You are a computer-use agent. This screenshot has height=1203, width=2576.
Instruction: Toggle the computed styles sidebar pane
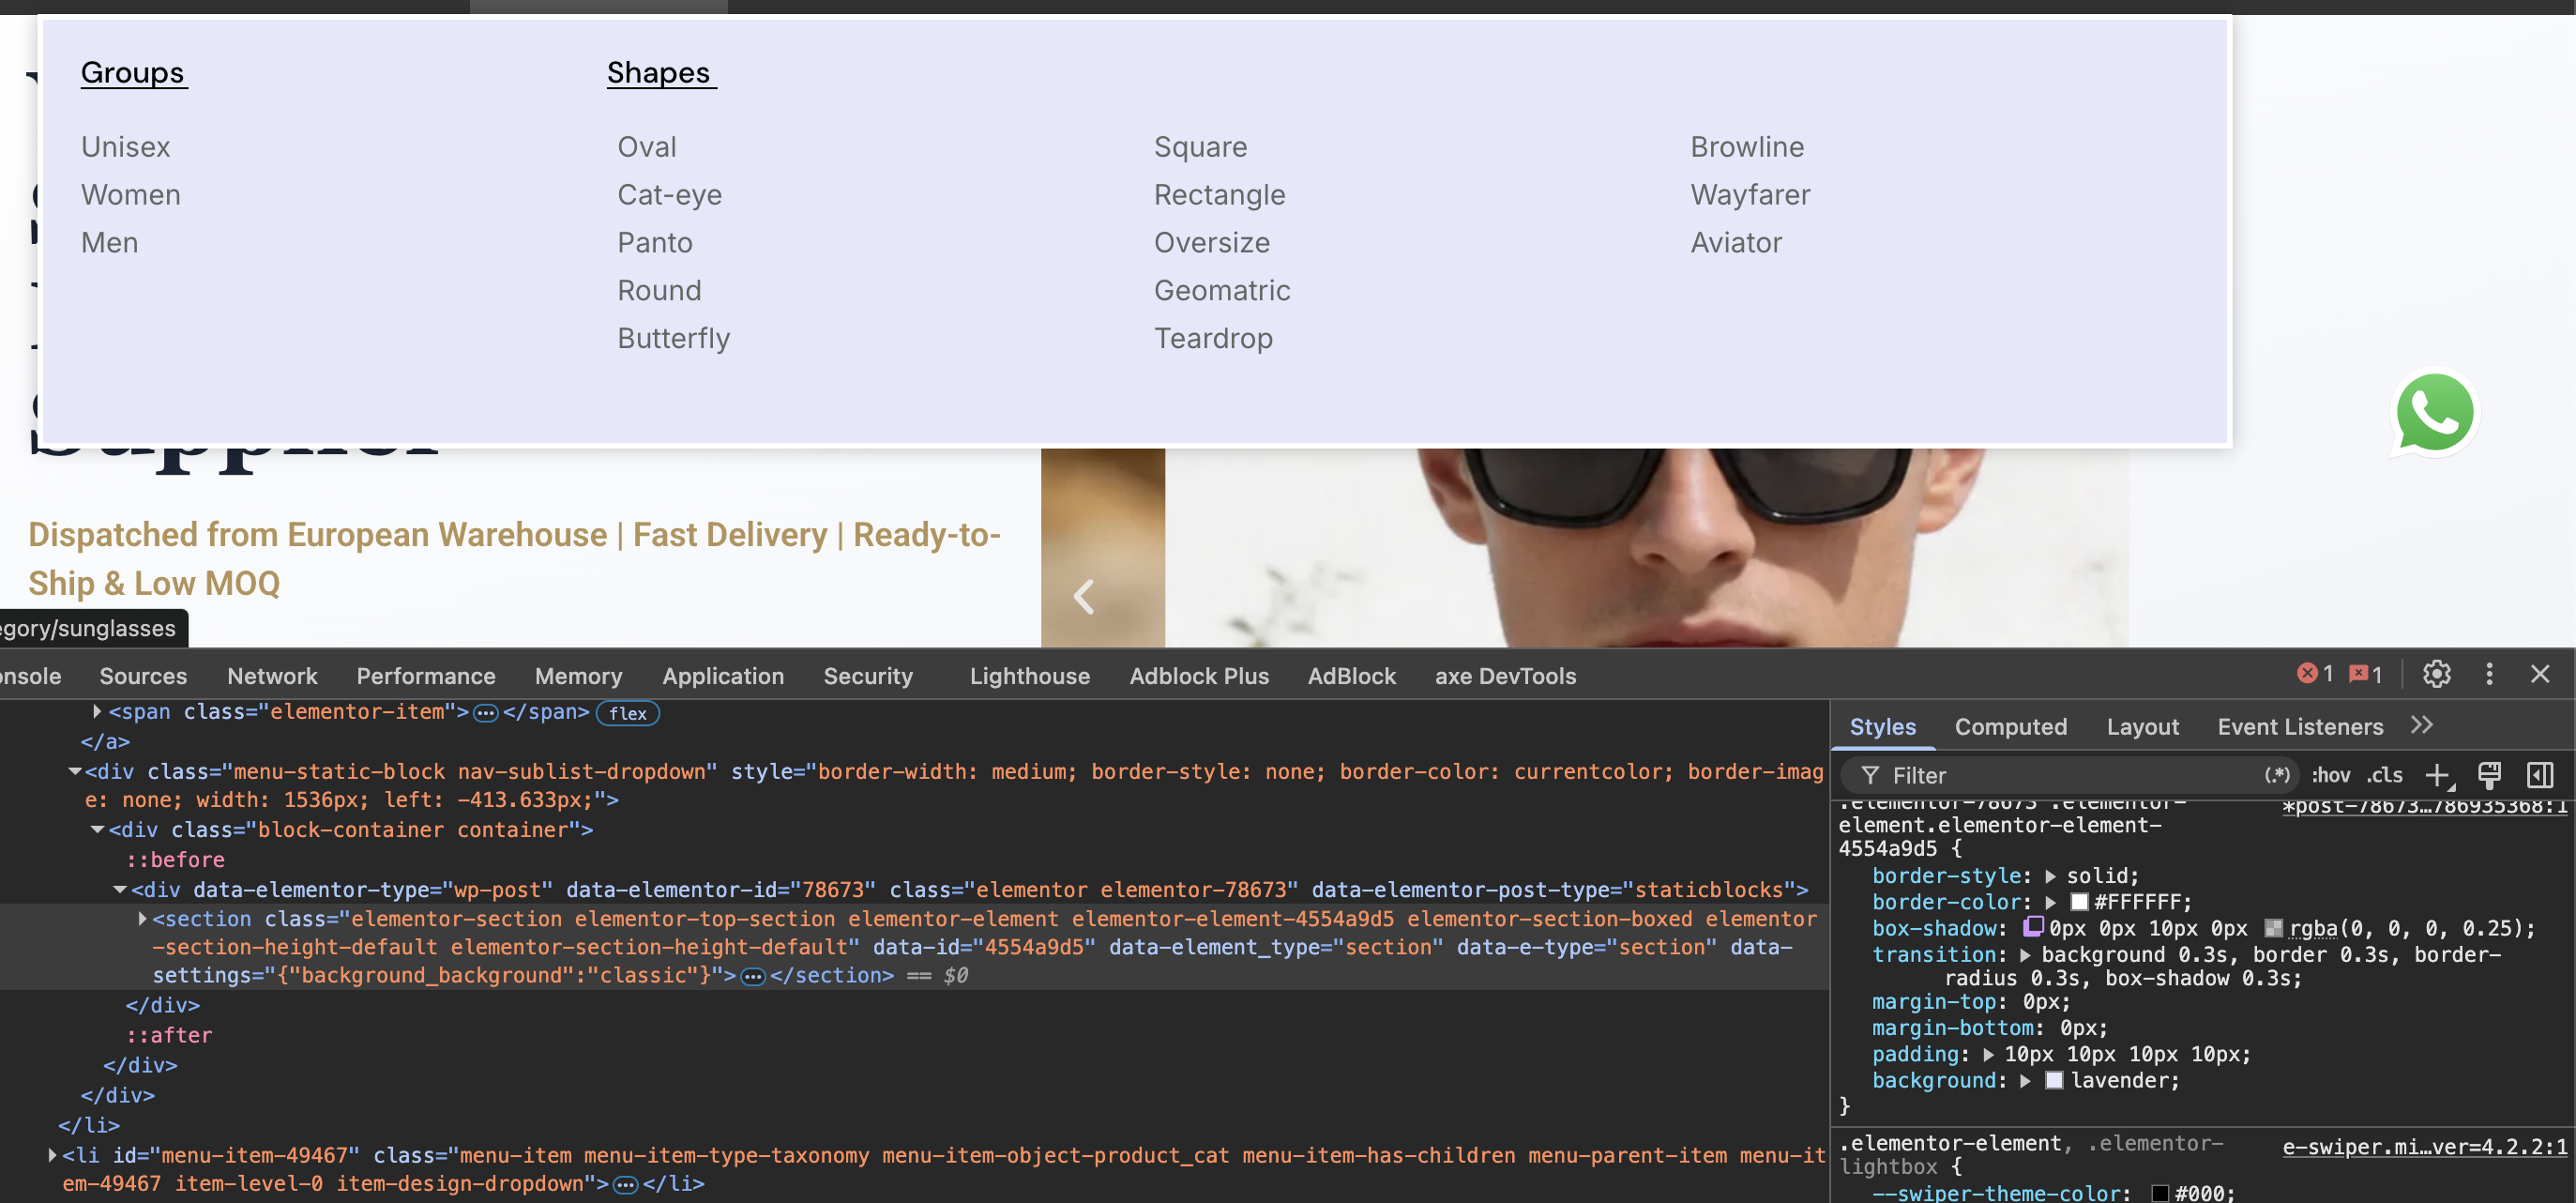(x=2540, y=775)
